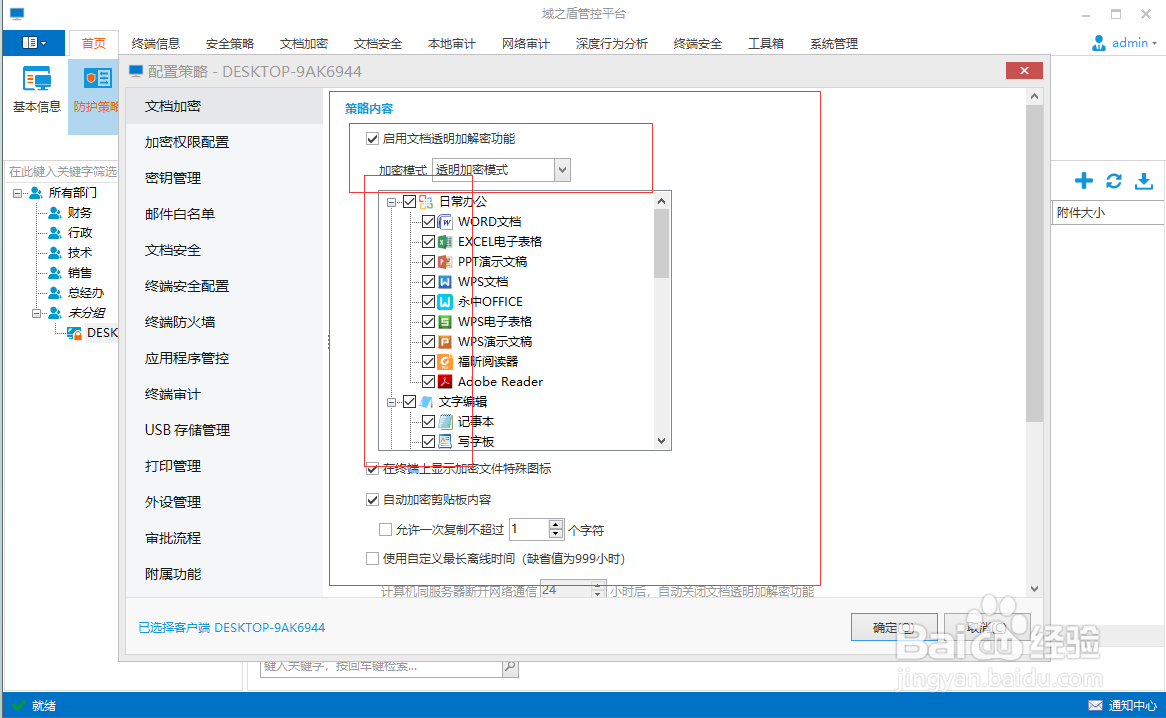This screenshot has height=718, width=1166.
Task: Open the 加密模式 dropdown
Action: (x=563, y=169)
